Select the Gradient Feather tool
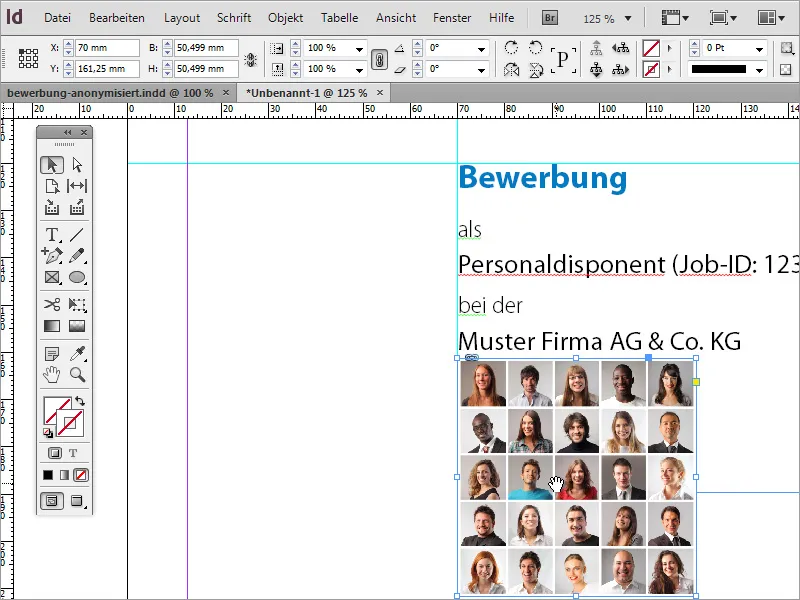The image size is (800, 600). tap(77, 326)
